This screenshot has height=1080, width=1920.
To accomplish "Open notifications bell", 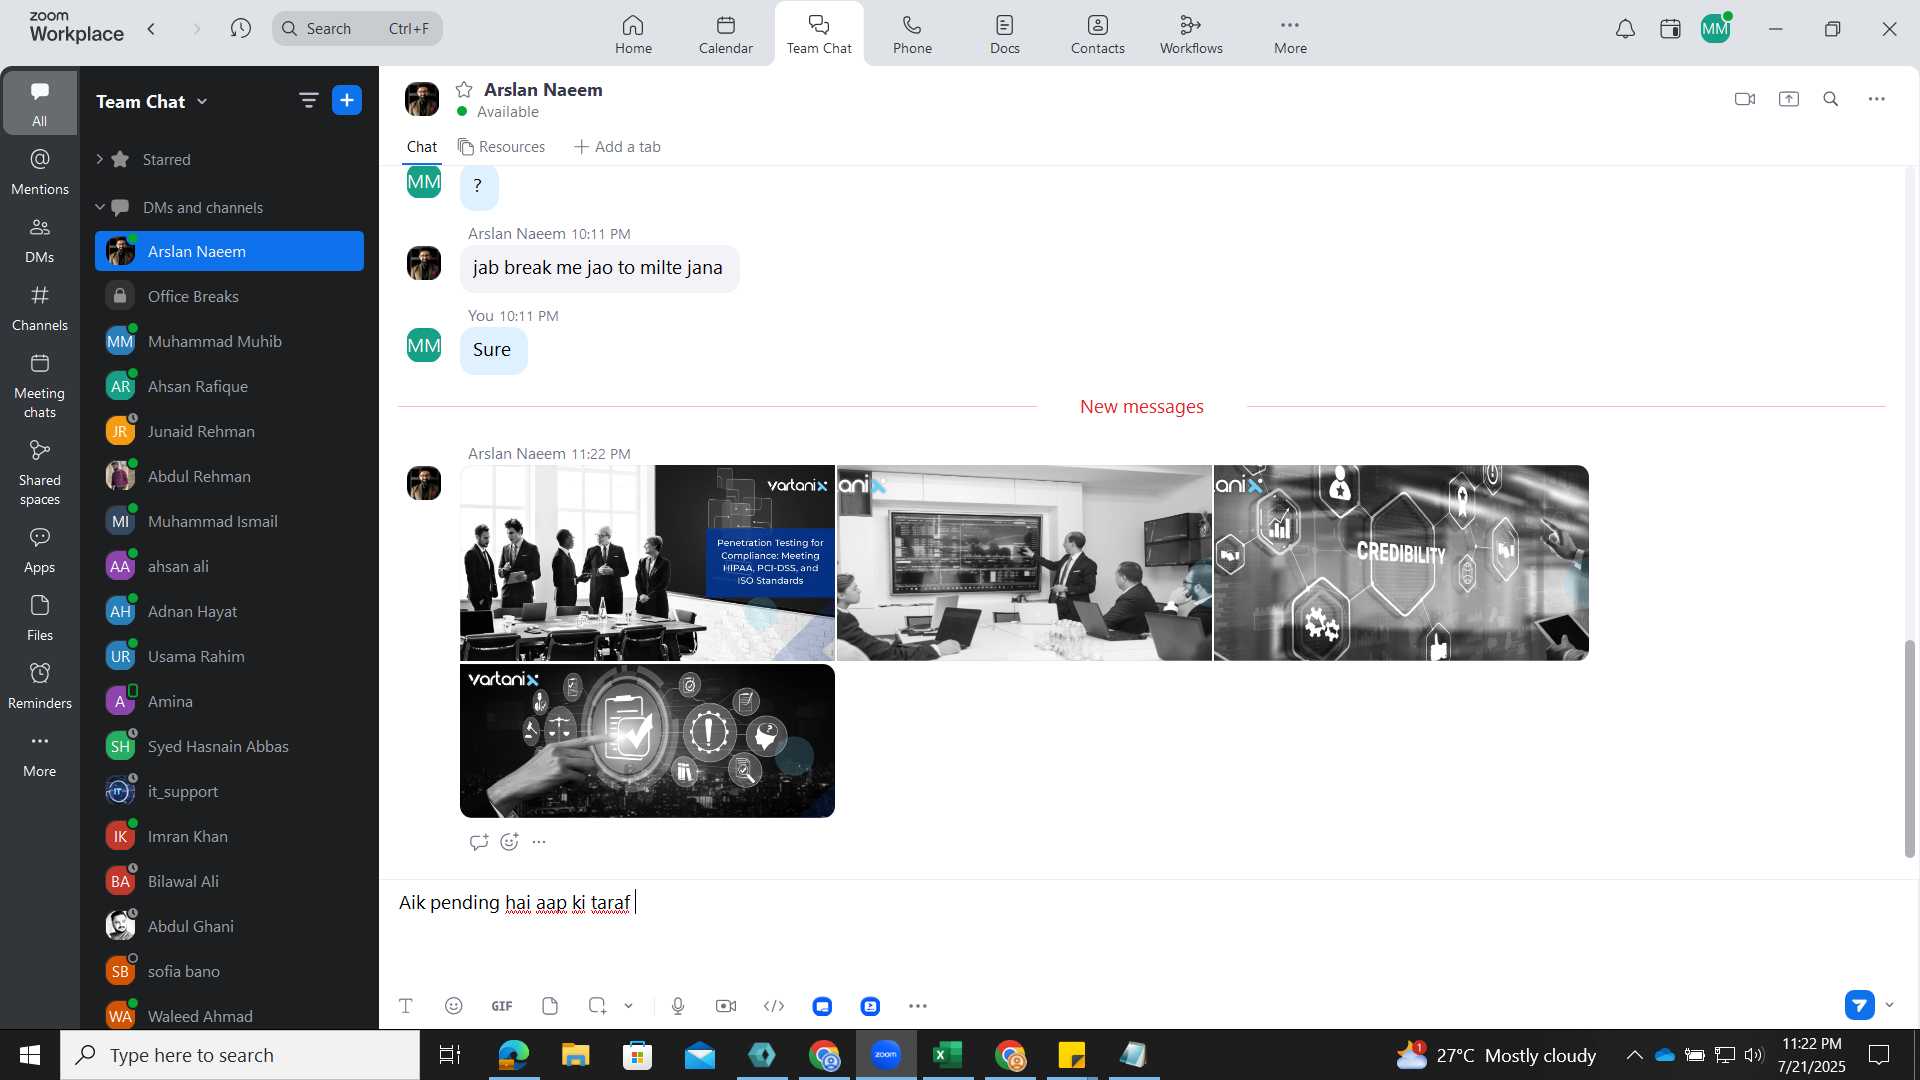I will 1626,29.
